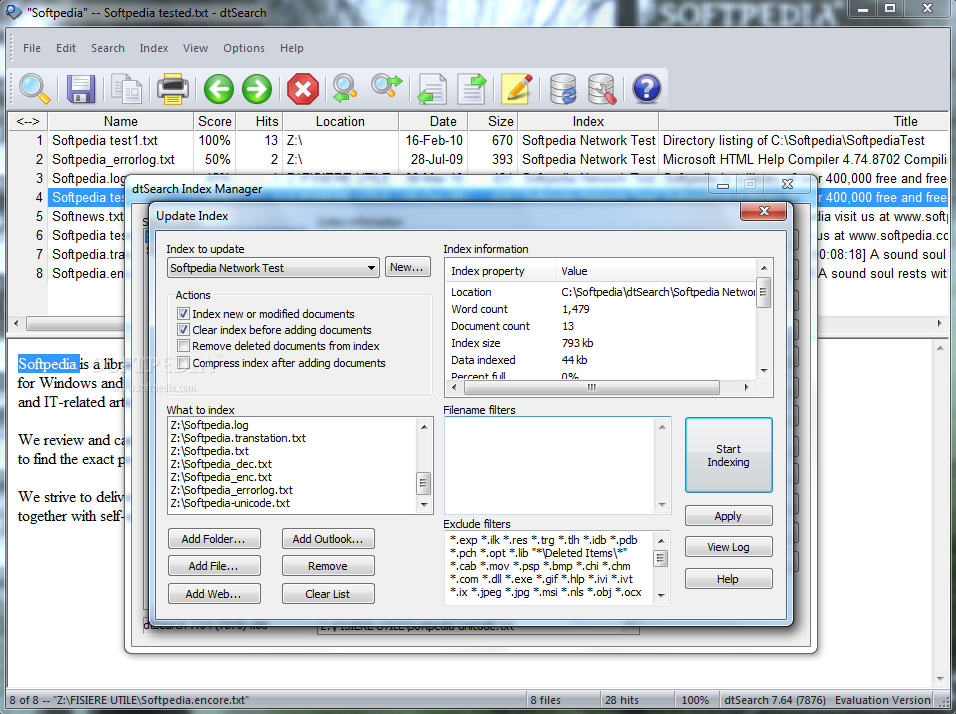The image size is (956, 714).
Task: Open the File menu
Action: [x=32, y=48]
